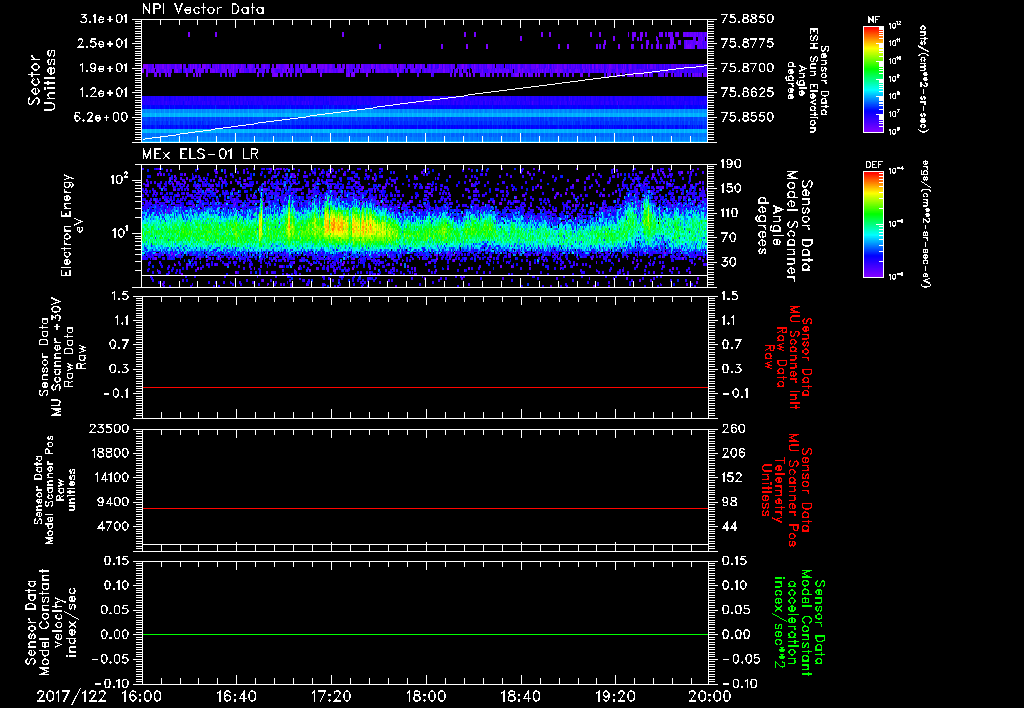Click the 44 telemetry position tick
The height and width of the screenshot is (708, 1024).
click(729, 526)
